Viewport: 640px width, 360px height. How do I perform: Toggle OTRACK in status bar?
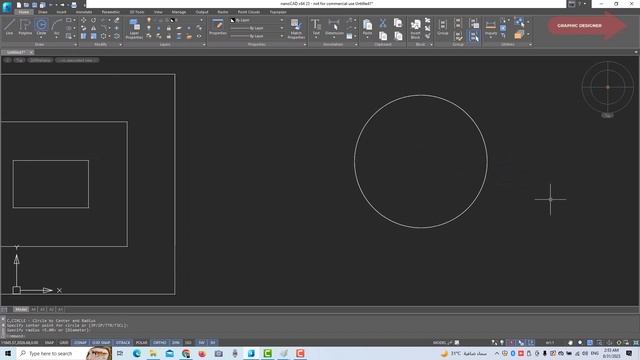pos(123,342)
